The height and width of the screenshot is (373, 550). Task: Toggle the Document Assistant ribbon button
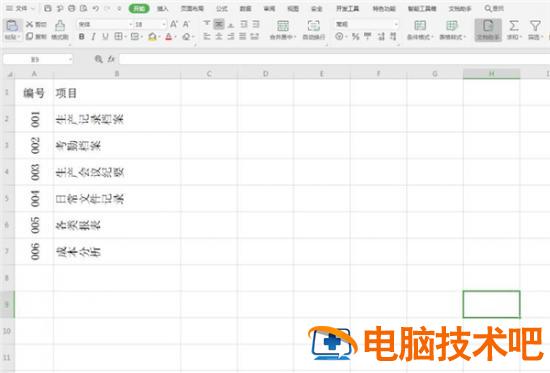click(x=488, y=30)
